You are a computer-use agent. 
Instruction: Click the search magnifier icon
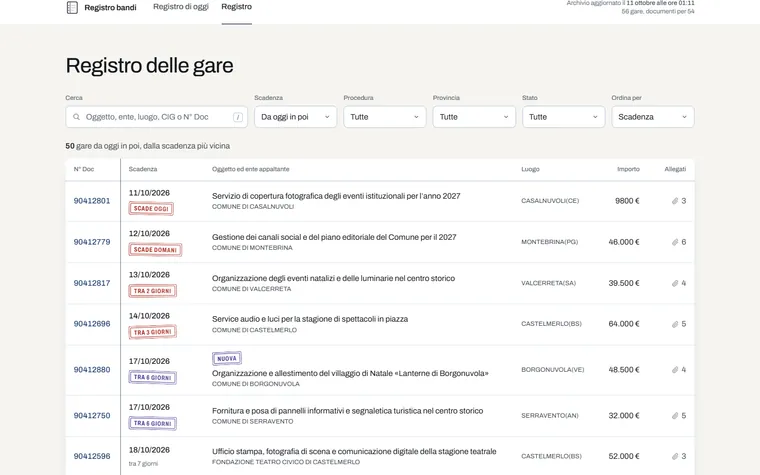pos(77,117)
